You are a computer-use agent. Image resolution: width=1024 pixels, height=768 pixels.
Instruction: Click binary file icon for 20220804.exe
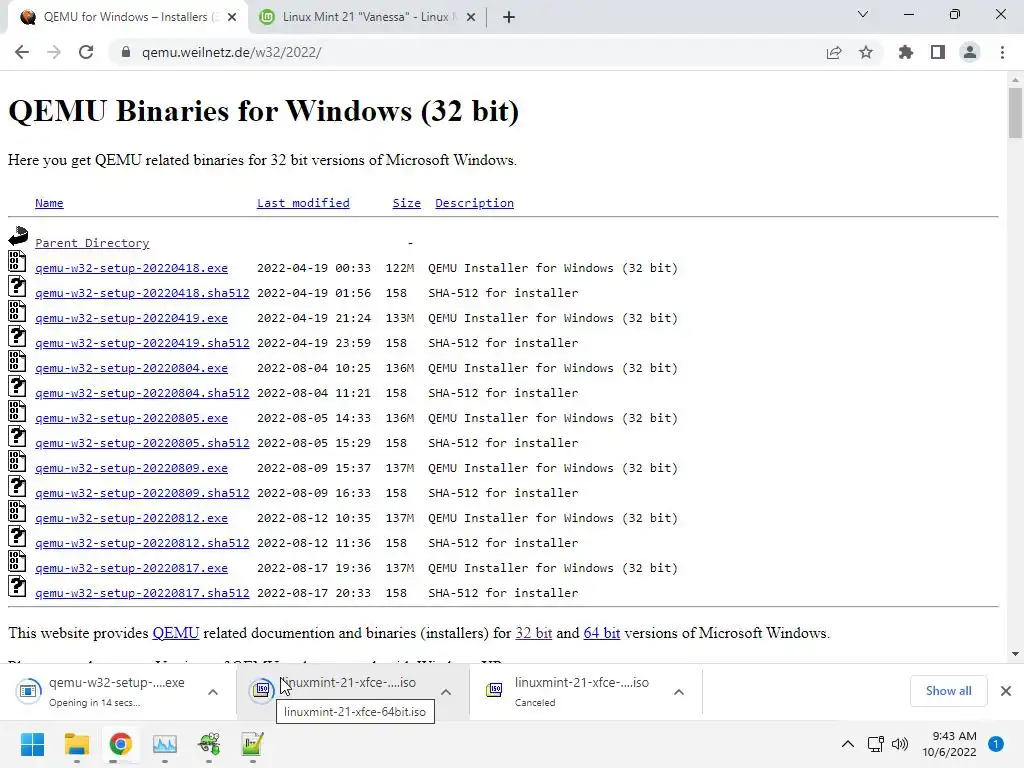pos(17,361)
